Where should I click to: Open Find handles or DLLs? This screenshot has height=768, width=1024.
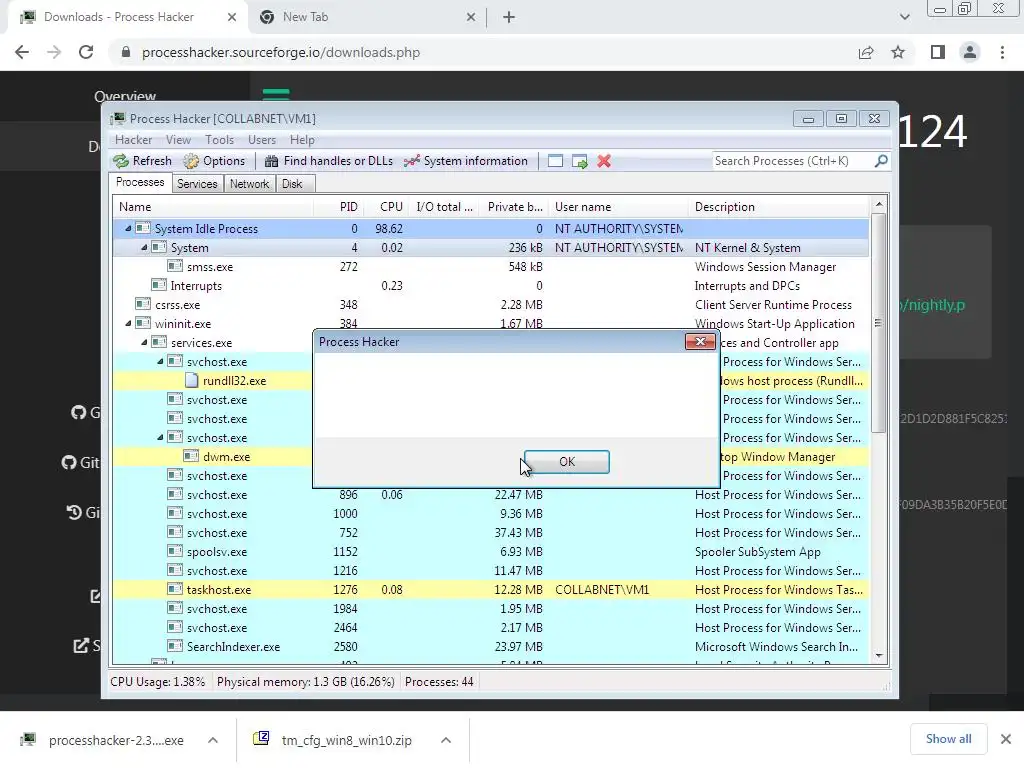click(x=329, y=161)
